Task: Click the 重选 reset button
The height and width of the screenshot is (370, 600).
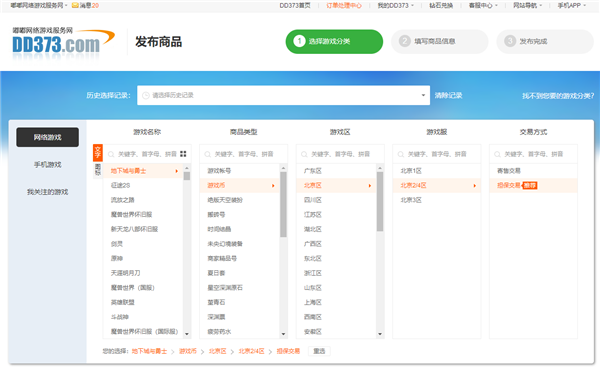Action: [x=320, y=351]
